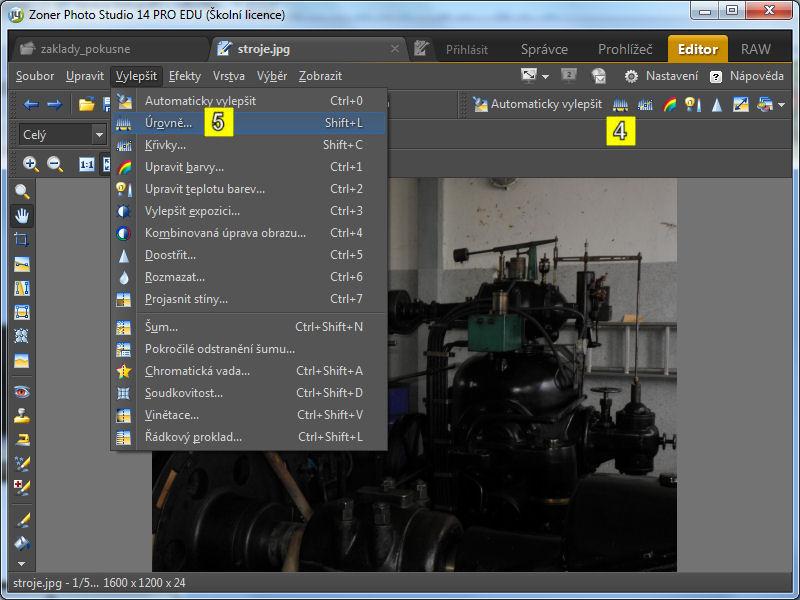Image resolution: width=800 pixels, height=600 pixels.
Task: Open the Celý zoom combo box
Action: point(62,135)
